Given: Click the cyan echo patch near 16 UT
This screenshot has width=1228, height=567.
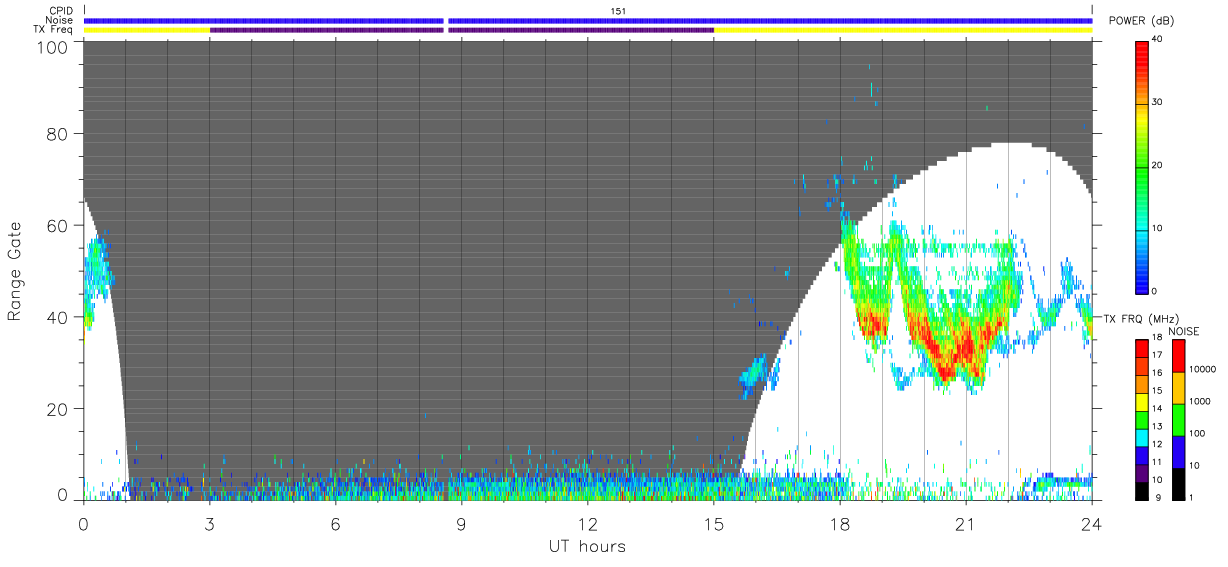Looking at the screenshot, I should coord(755,372).
